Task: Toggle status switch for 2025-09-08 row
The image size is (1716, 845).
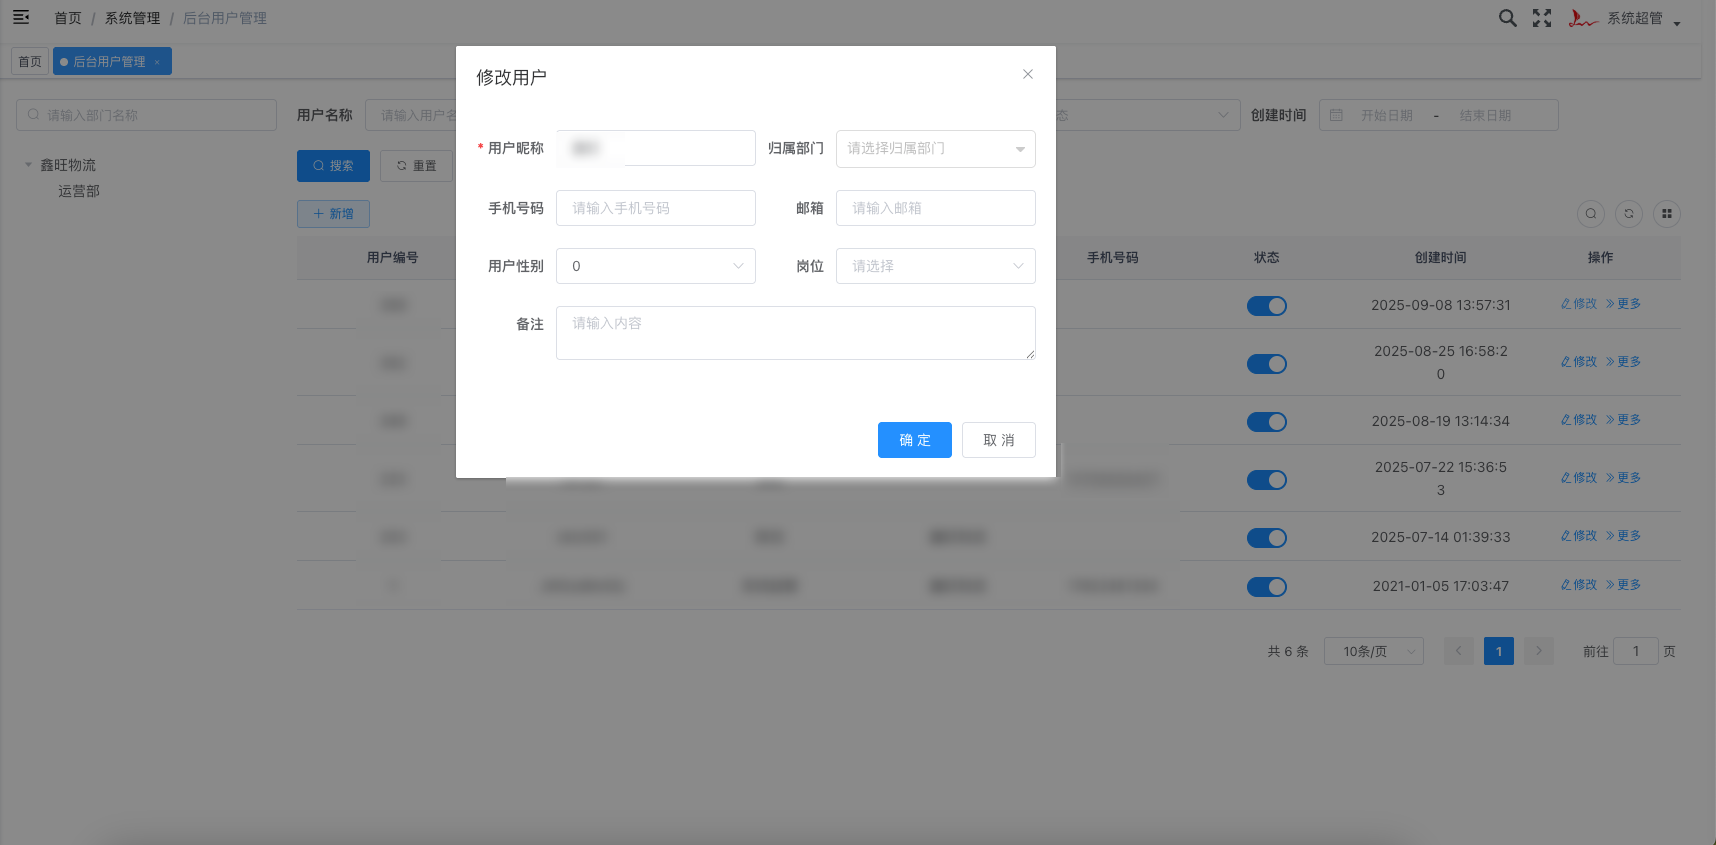Action: click(x=1267, y=306)
